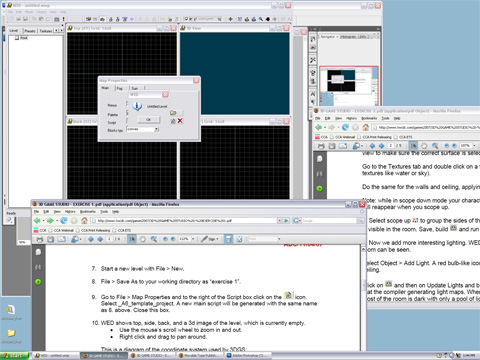Print the Exercise 1 PDF with printer icon

[x=40, y=239]
